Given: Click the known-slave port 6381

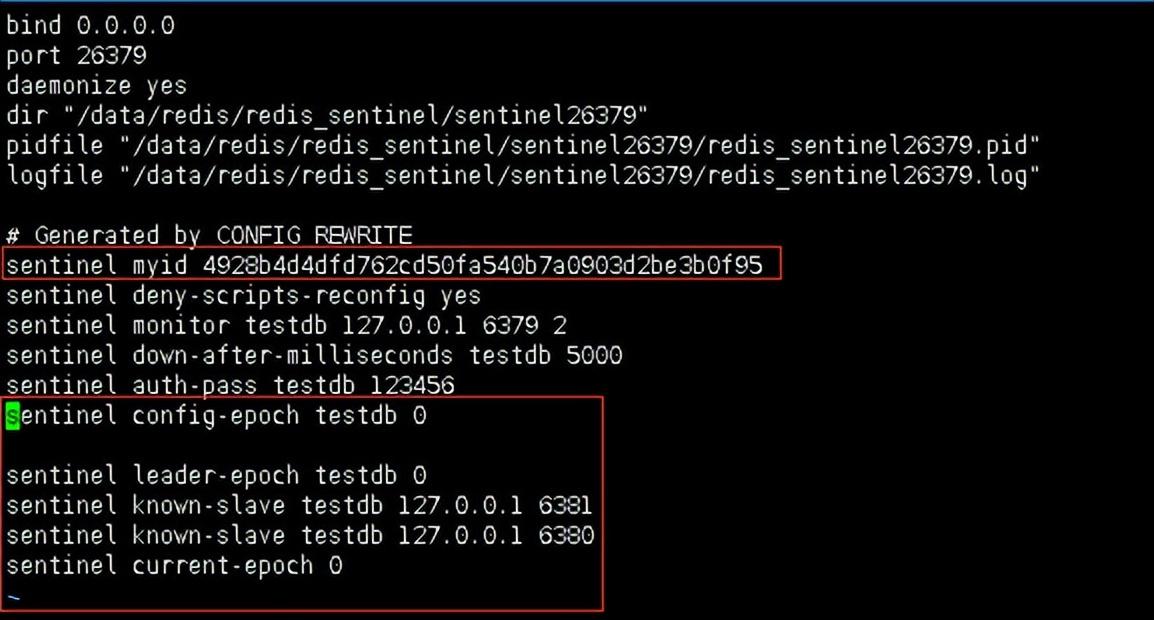Looking at the screenshot, I should [x=565, y=506].
